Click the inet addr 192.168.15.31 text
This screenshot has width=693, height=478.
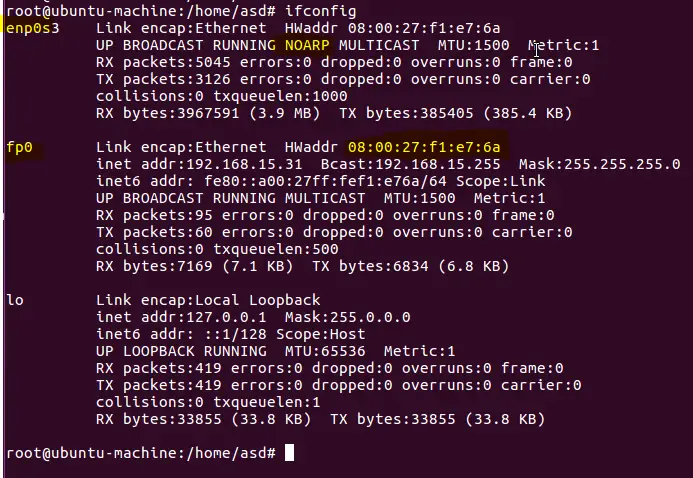[x=199, y=164]
